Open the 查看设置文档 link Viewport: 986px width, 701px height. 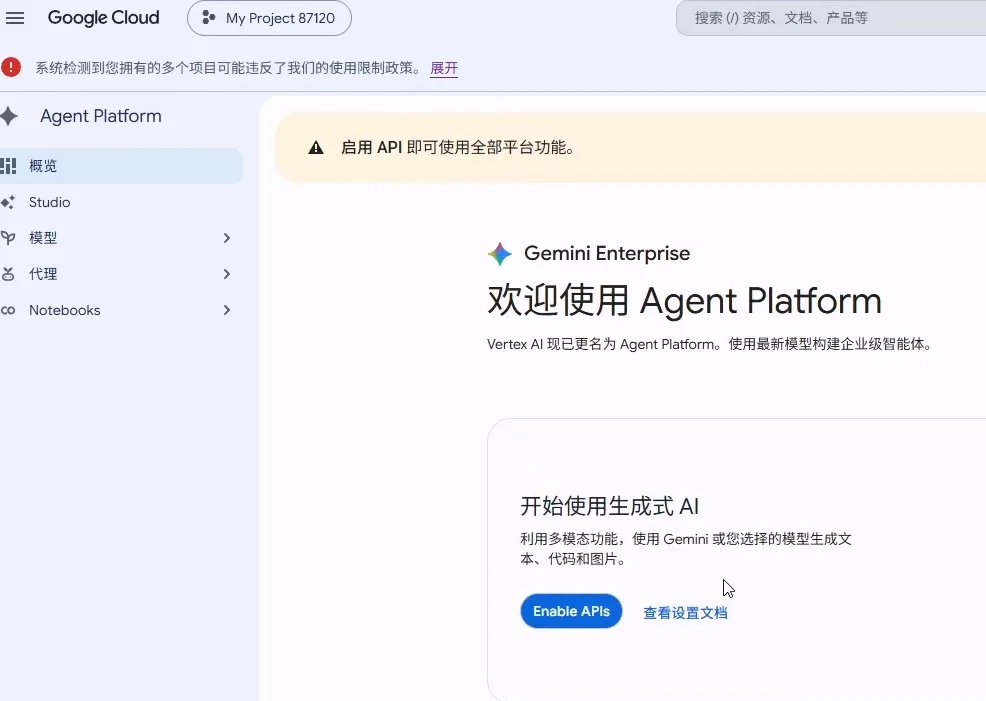(x=685, y=613)
